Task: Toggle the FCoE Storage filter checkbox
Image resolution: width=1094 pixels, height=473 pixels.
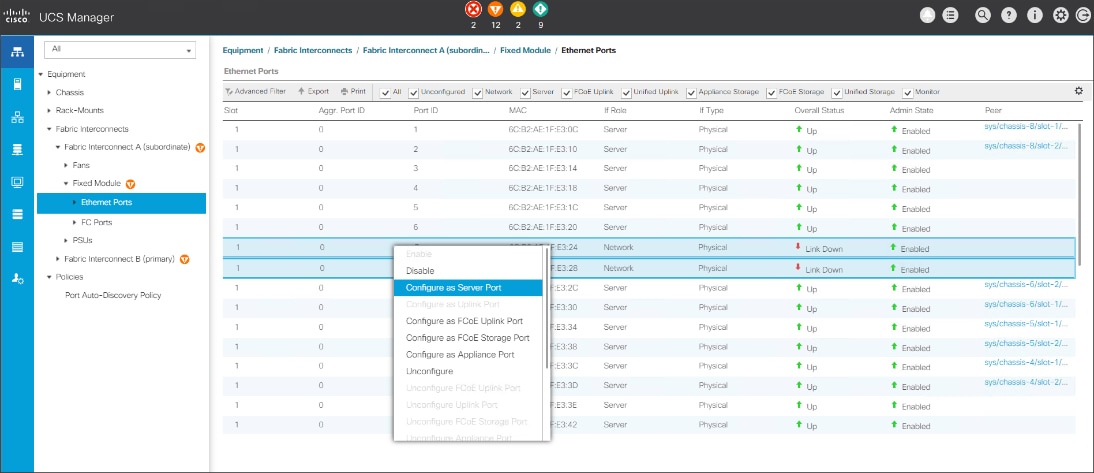Action: pyautogui.click(x=772, y=92)
